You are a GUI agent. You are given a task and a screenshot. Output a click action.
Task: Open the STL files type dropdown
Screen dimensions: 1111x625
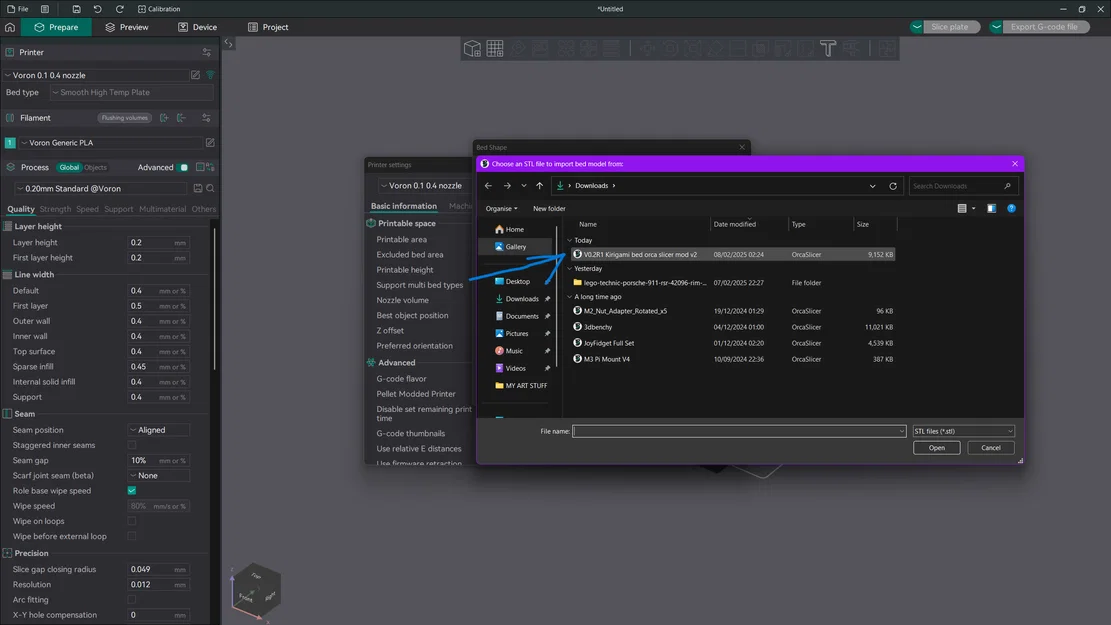963,431
